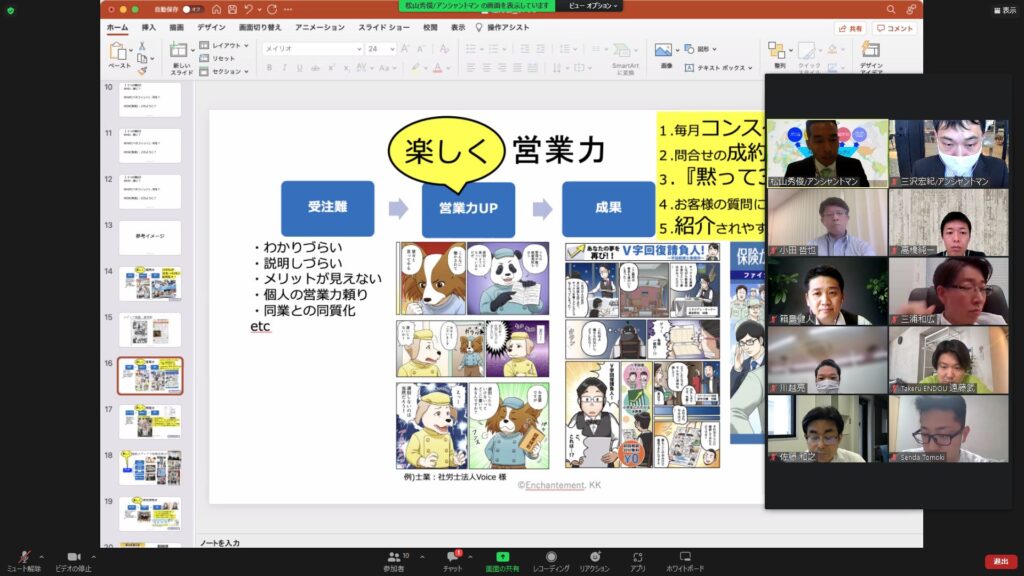The width and height of the screenshot is (1024, 576).
Task: Switch to the 画面切り替え ribbon tab
Action: point(260,27)
